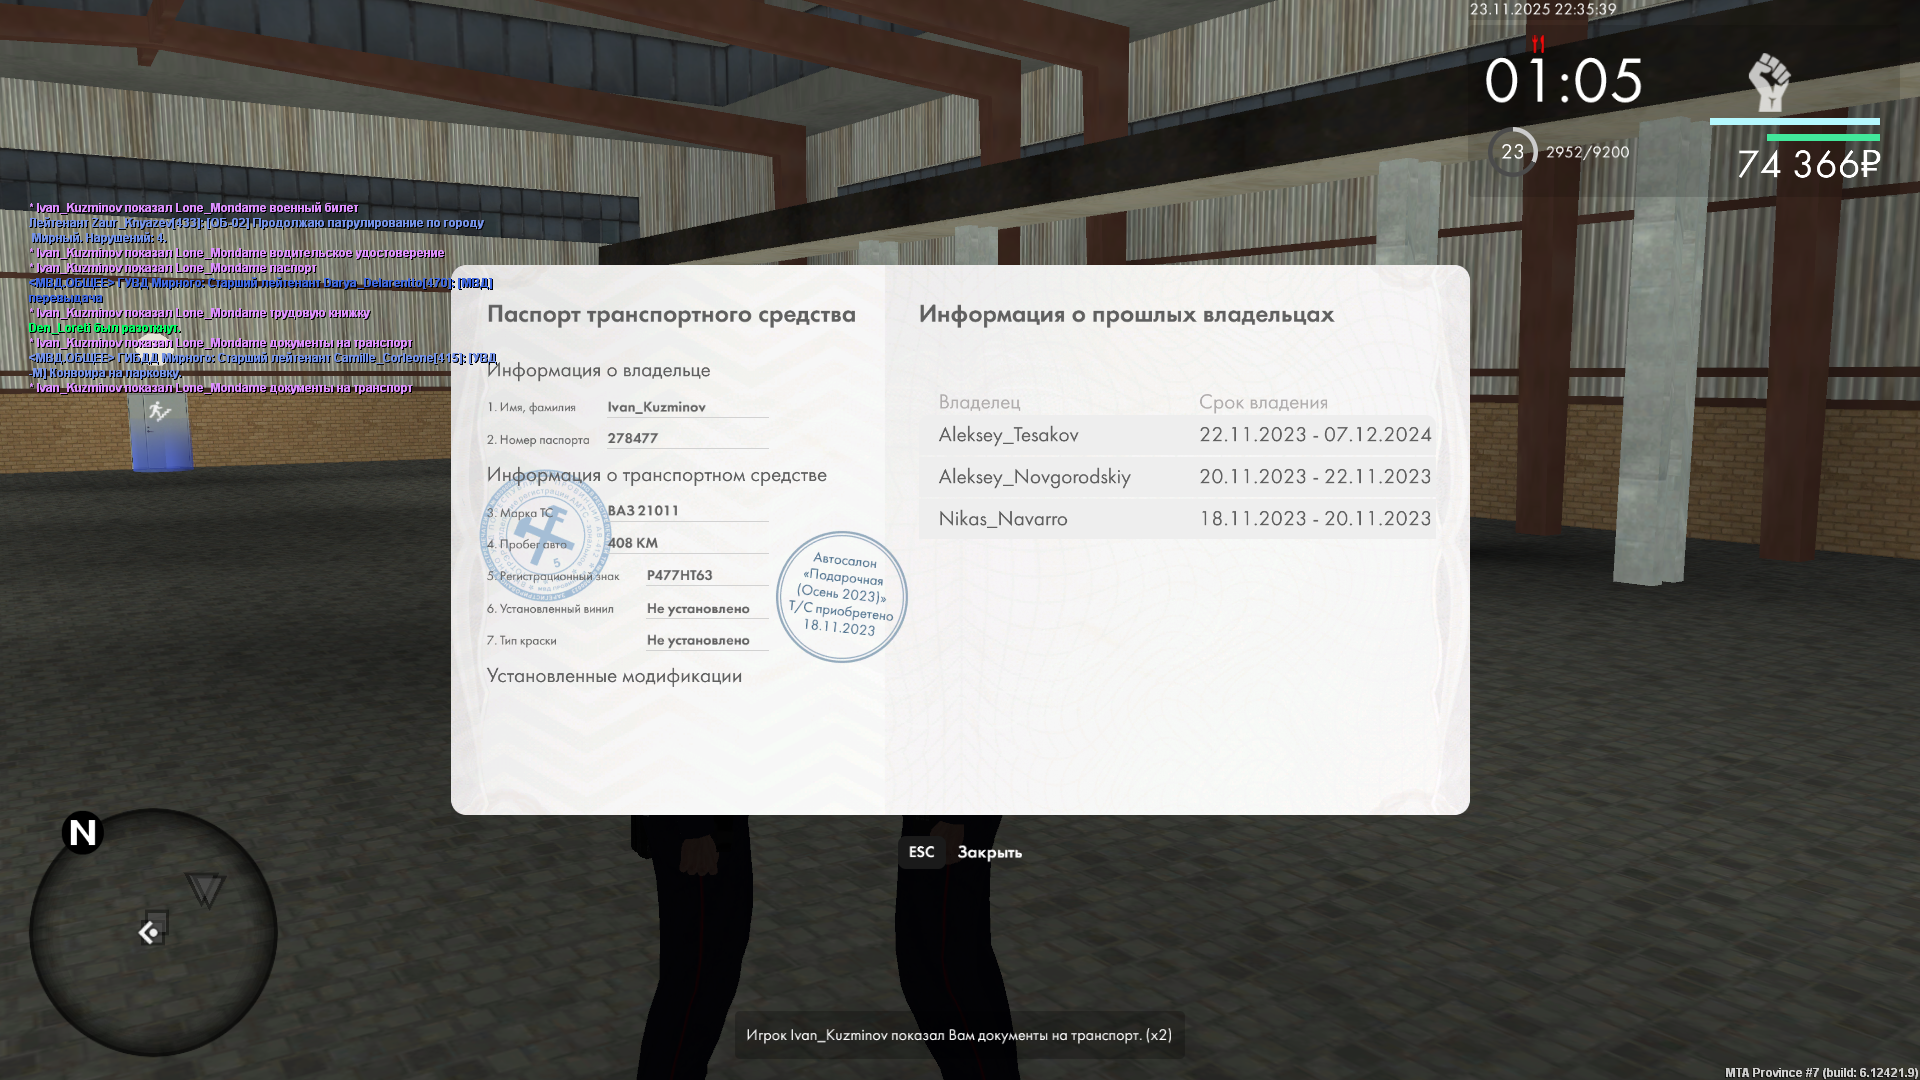Screen dimensions: 1920x1080
Task: Click the health bar under the fist
Action: (x=1794, y=122)
